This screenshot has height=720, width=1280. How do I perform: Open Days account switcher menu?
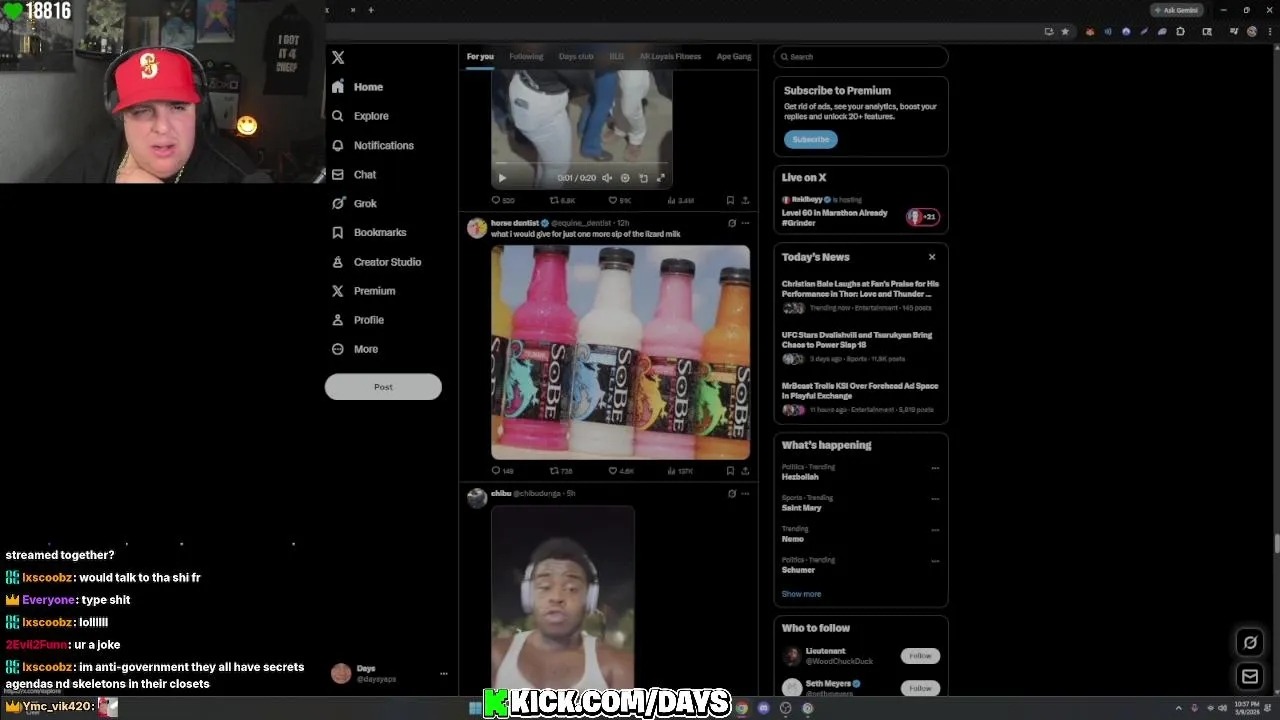[x=390, y=674]
